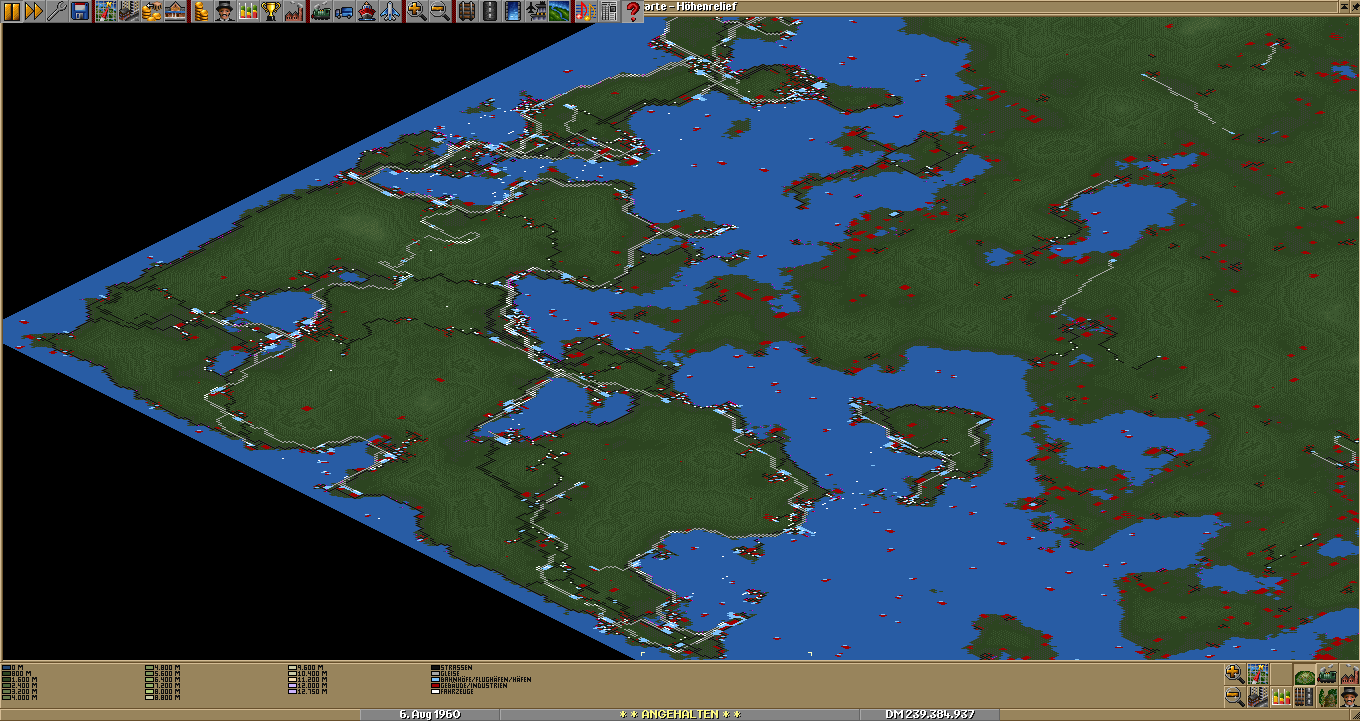Toggle fast forward in the top toolbar

coord(34,11)
